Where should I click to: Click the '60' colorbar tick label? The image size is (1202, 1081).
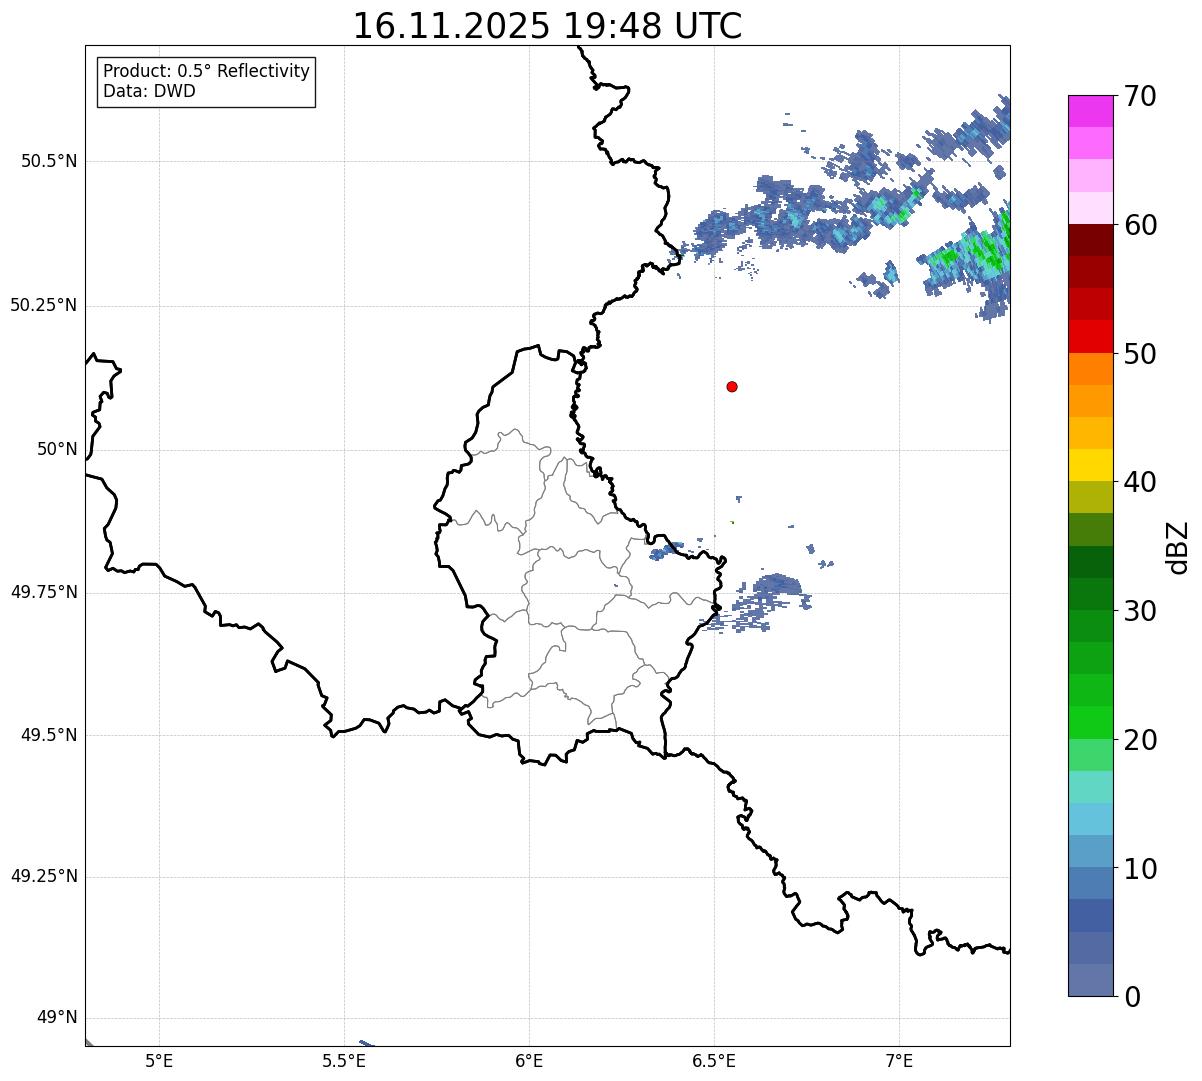click(1140, 225)
